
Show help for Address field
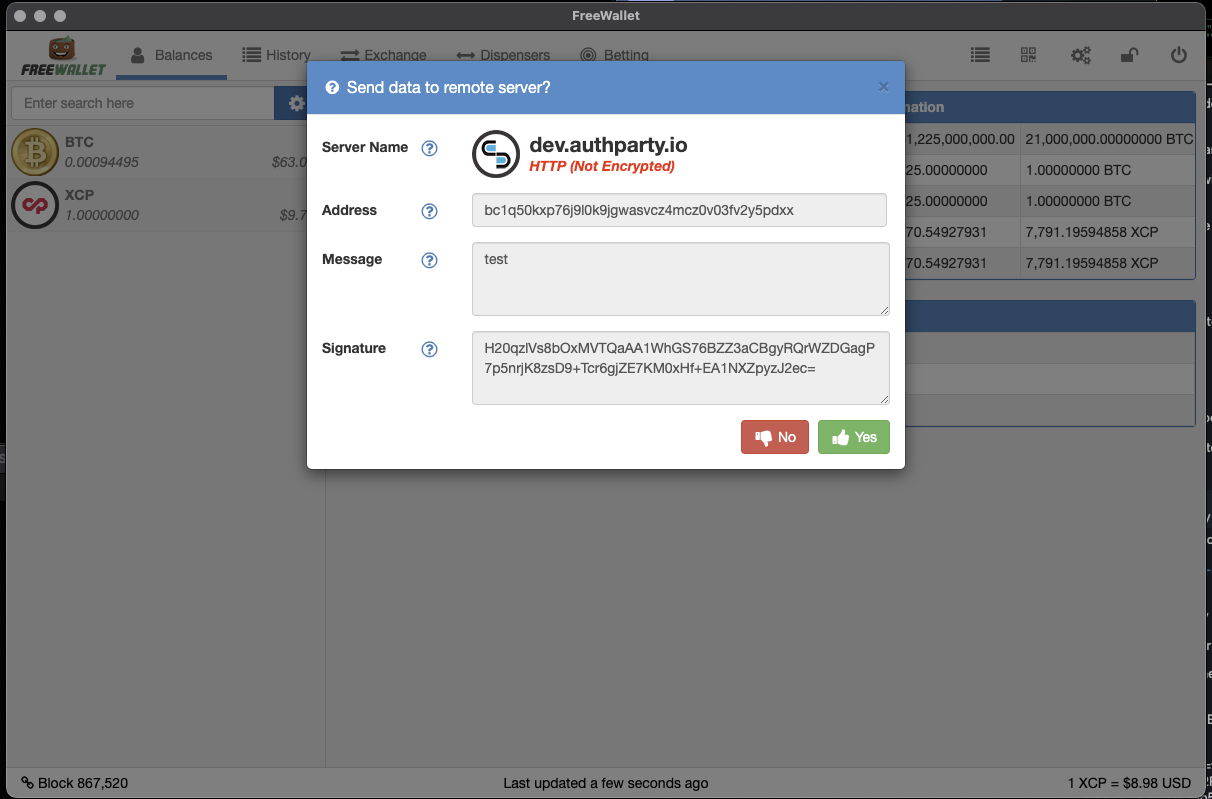pyautogui.click(x=429, y=211)
